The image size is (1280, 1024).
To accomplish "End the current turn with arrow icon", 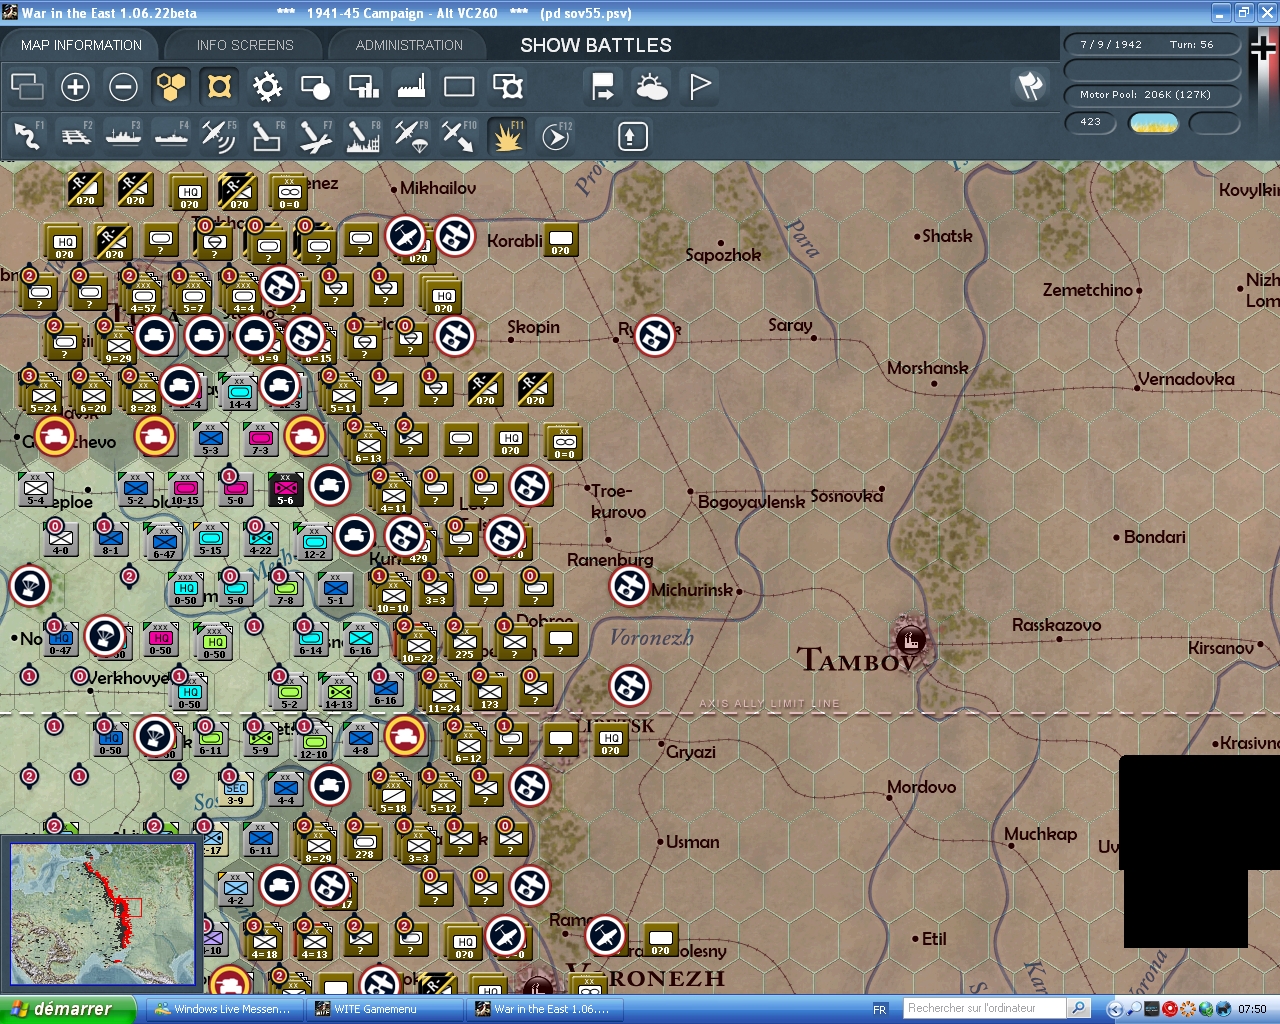I will pos(603,87).
